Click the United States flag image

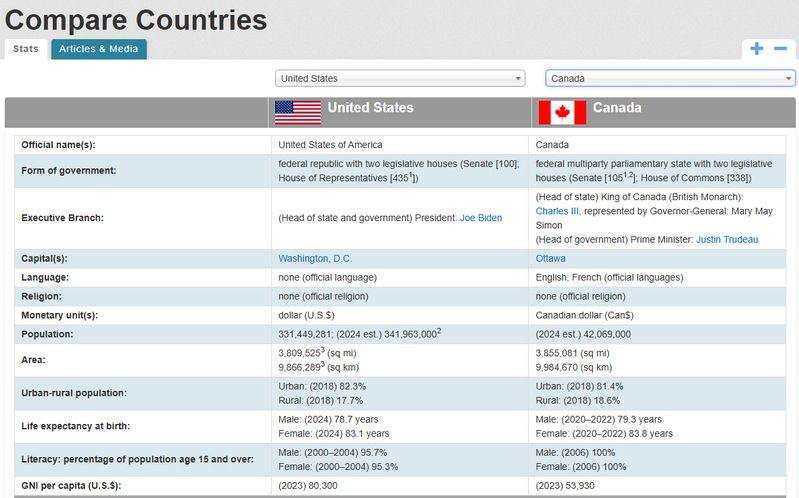coord(298,112)
